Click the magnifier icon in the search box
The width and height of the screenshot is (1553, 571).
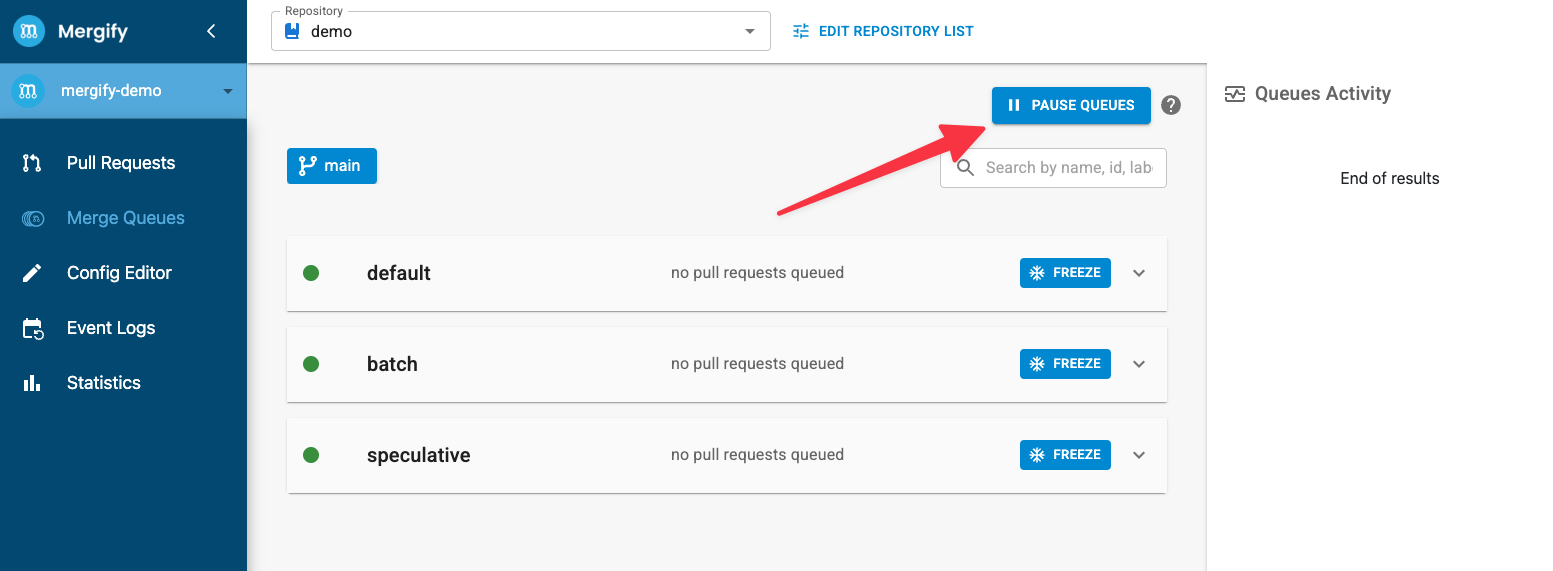(x=965, y=168)
